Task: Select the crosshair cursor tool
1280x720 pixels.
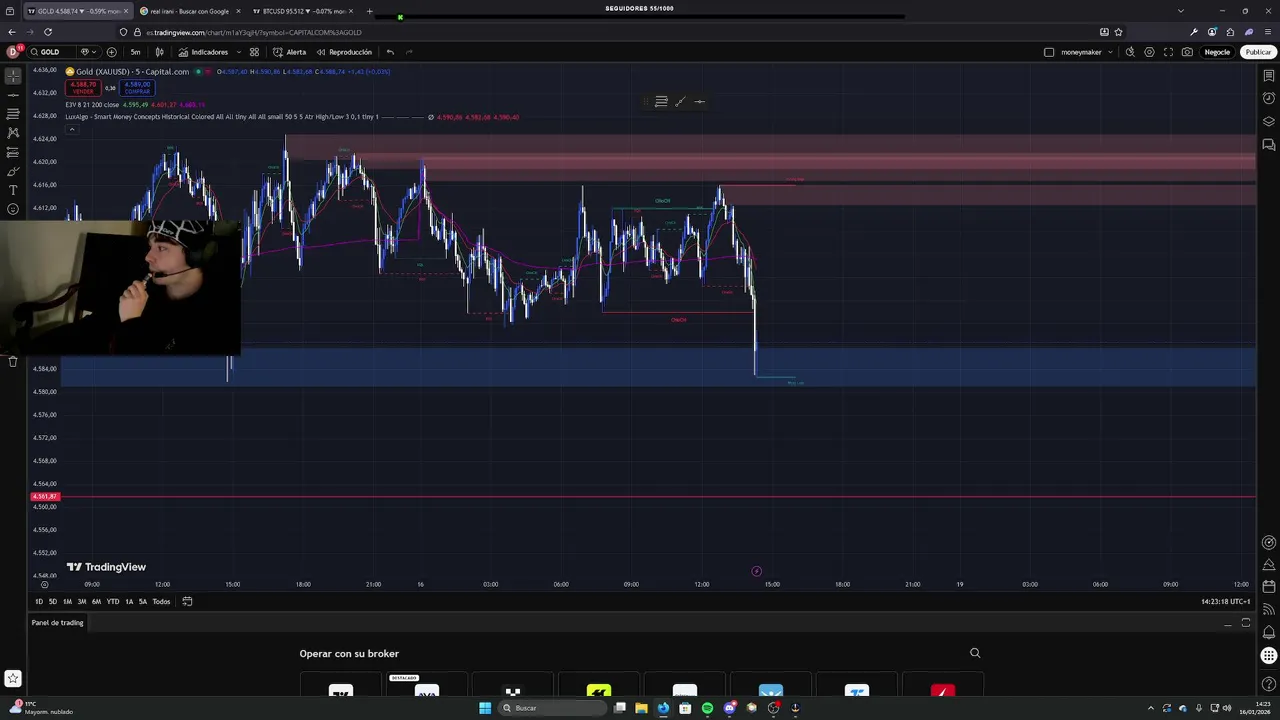Action: point(13,76)
